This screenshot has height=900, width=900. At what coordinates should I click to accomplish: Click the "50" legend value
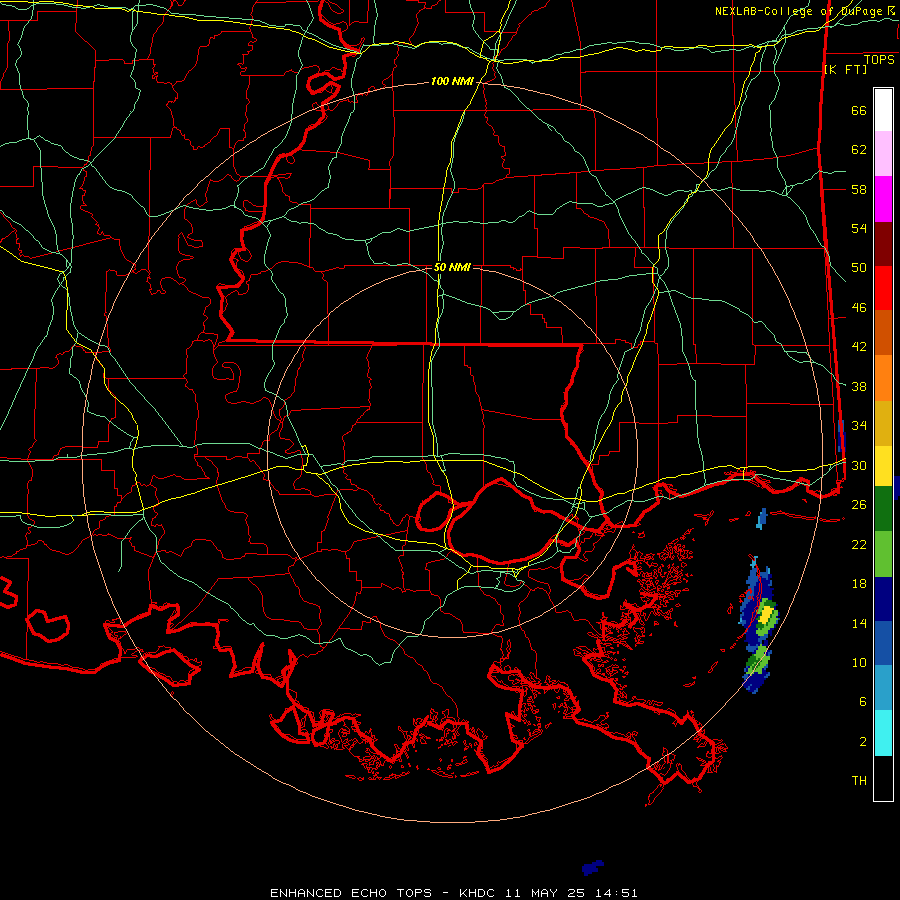coord(859,267)
